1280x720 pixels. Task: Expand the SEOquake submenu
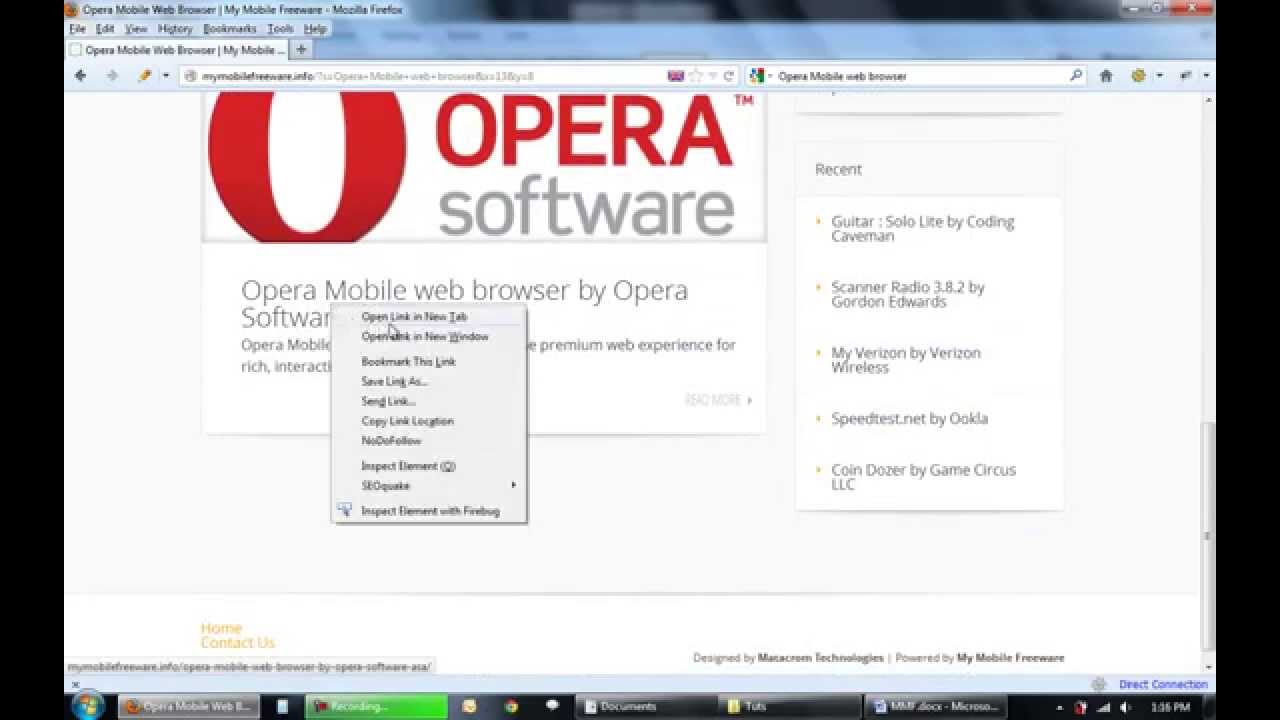[429, 486]
